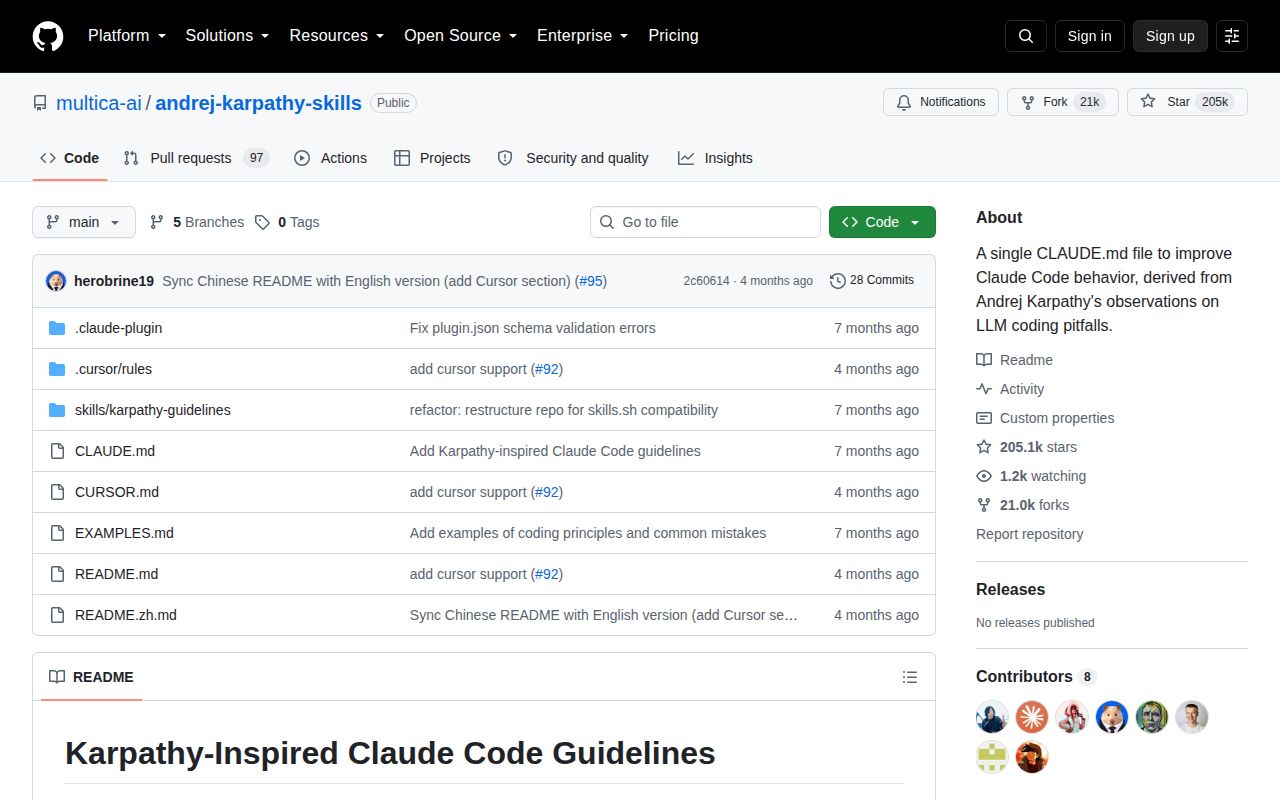This screenshot has width=1280, height=800.
Task: Open the multica-ai owner link
Action: [99, 103]
